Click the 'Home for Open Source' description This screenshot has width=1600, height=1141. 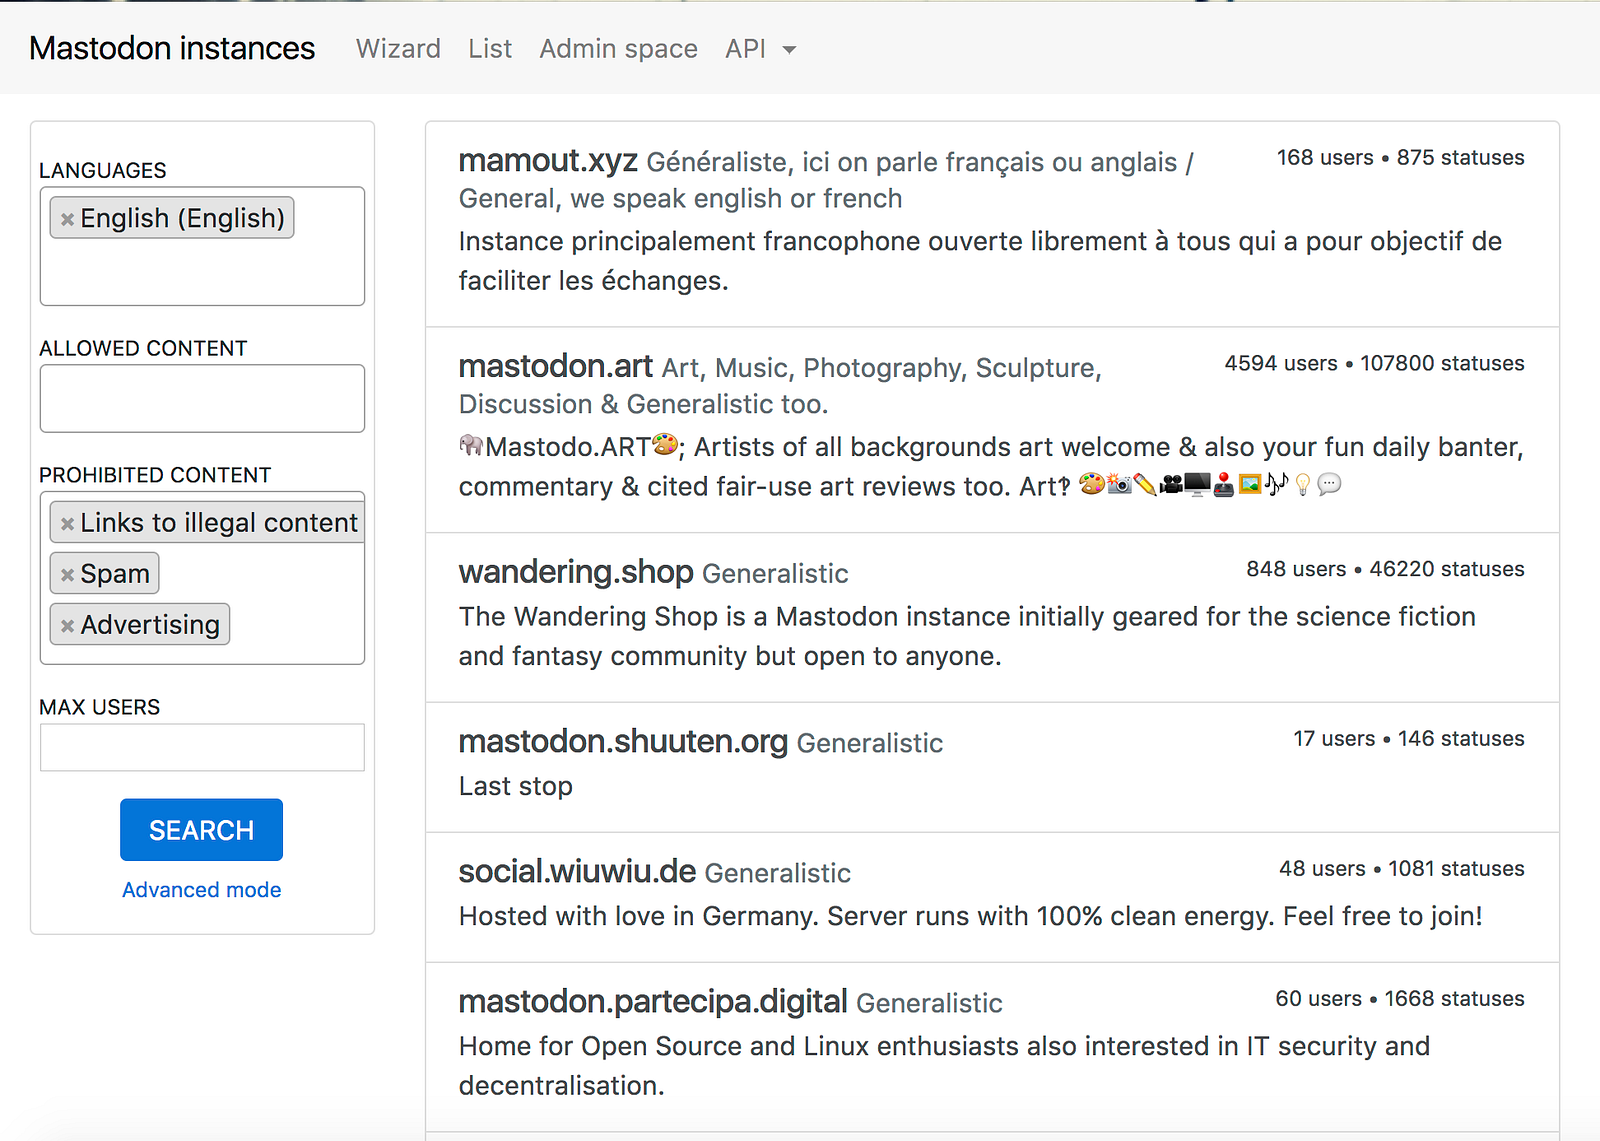click(944, 1066)
